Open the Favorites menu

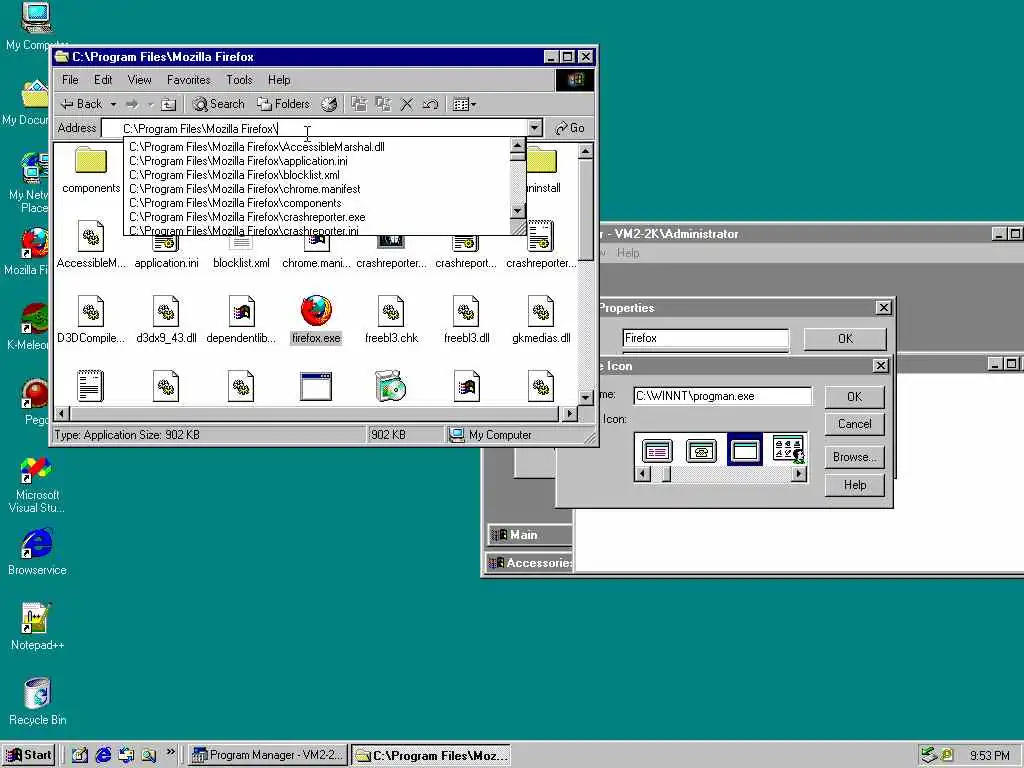coord(189,80)
